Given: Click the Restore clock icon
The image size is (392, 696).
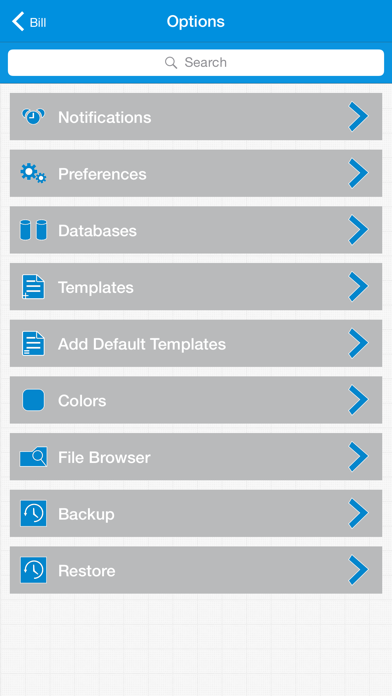Looking at the screenshot, I should point(33,570).
